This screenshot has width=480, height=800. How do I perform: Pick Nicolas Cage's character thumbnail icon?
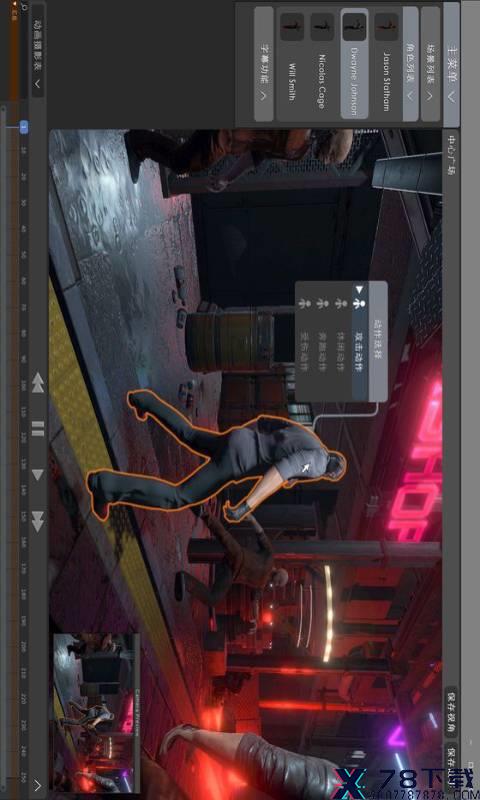coord(322,27)
